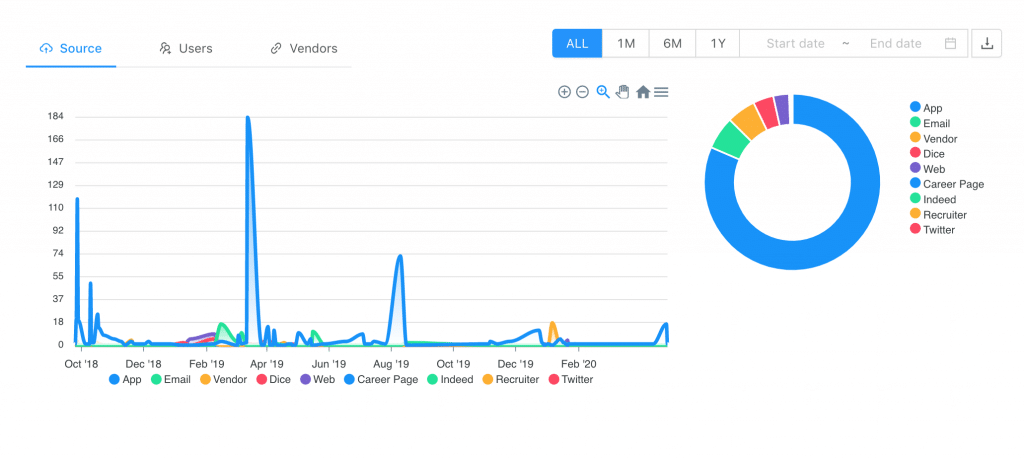Click the chart zoom out icon
The image size is (1024, 459).
pos(583,92)
